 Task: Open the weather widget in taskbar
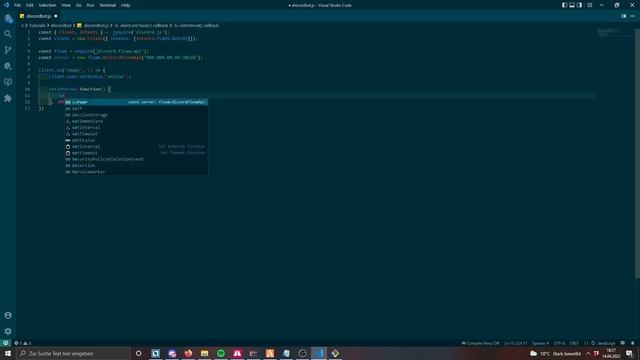pos(555,353)
